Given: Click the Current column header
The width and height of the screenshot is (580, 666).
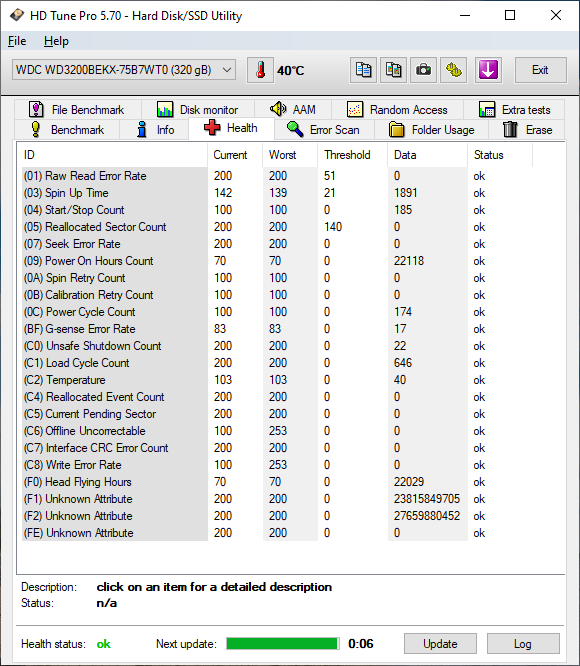Looking at the screenshot, I should (235, 155).
